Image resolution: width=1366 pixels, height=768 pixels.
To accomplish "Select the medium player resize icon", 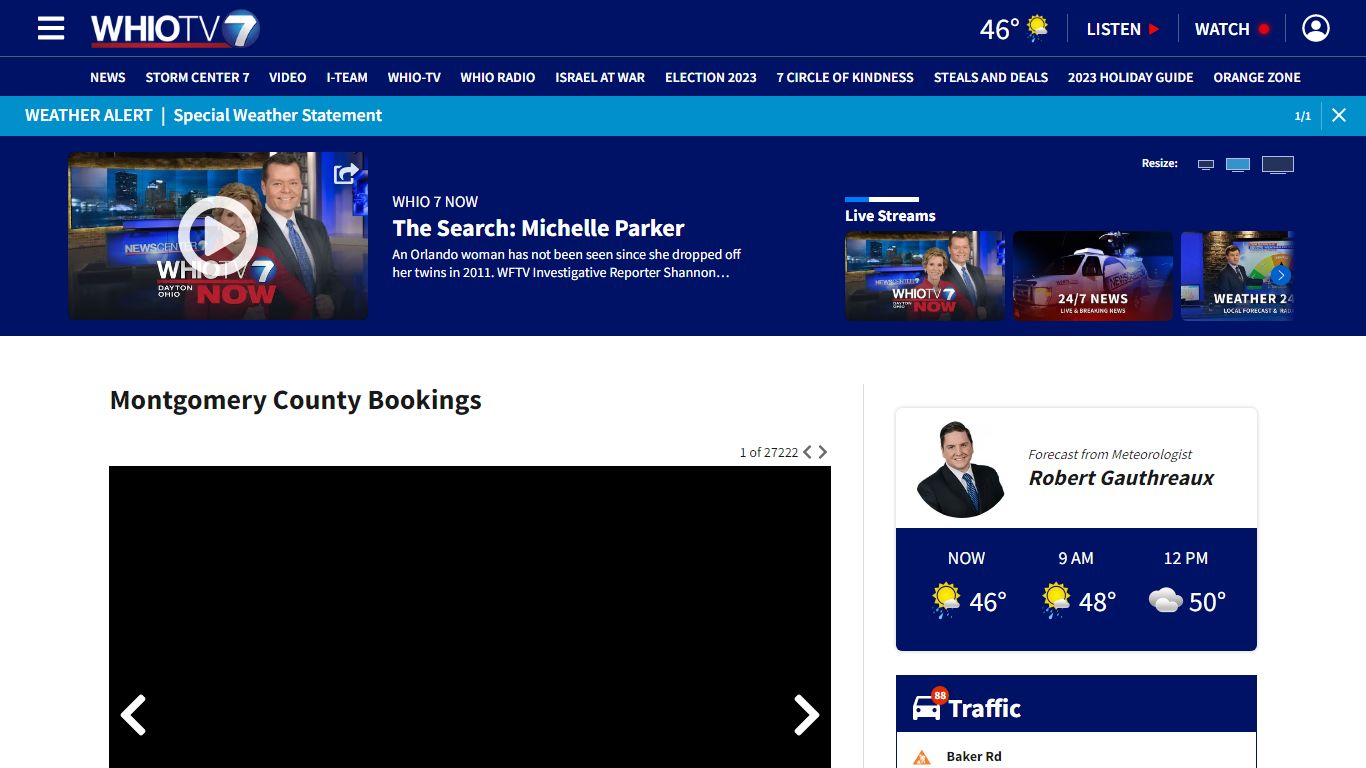I will [1238, 164].
